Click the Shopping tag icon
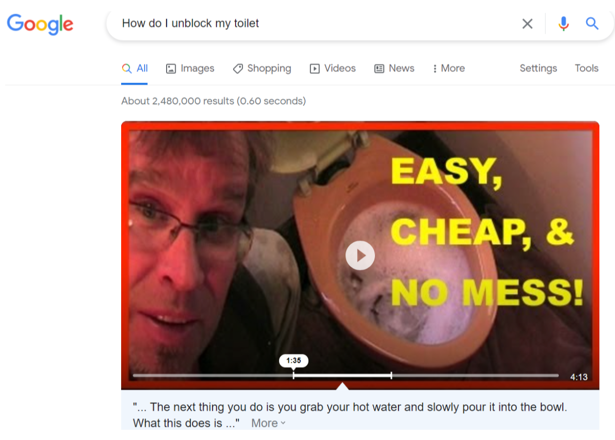The height and width of the screenshot is (440, 615). (x=238, y=69)
